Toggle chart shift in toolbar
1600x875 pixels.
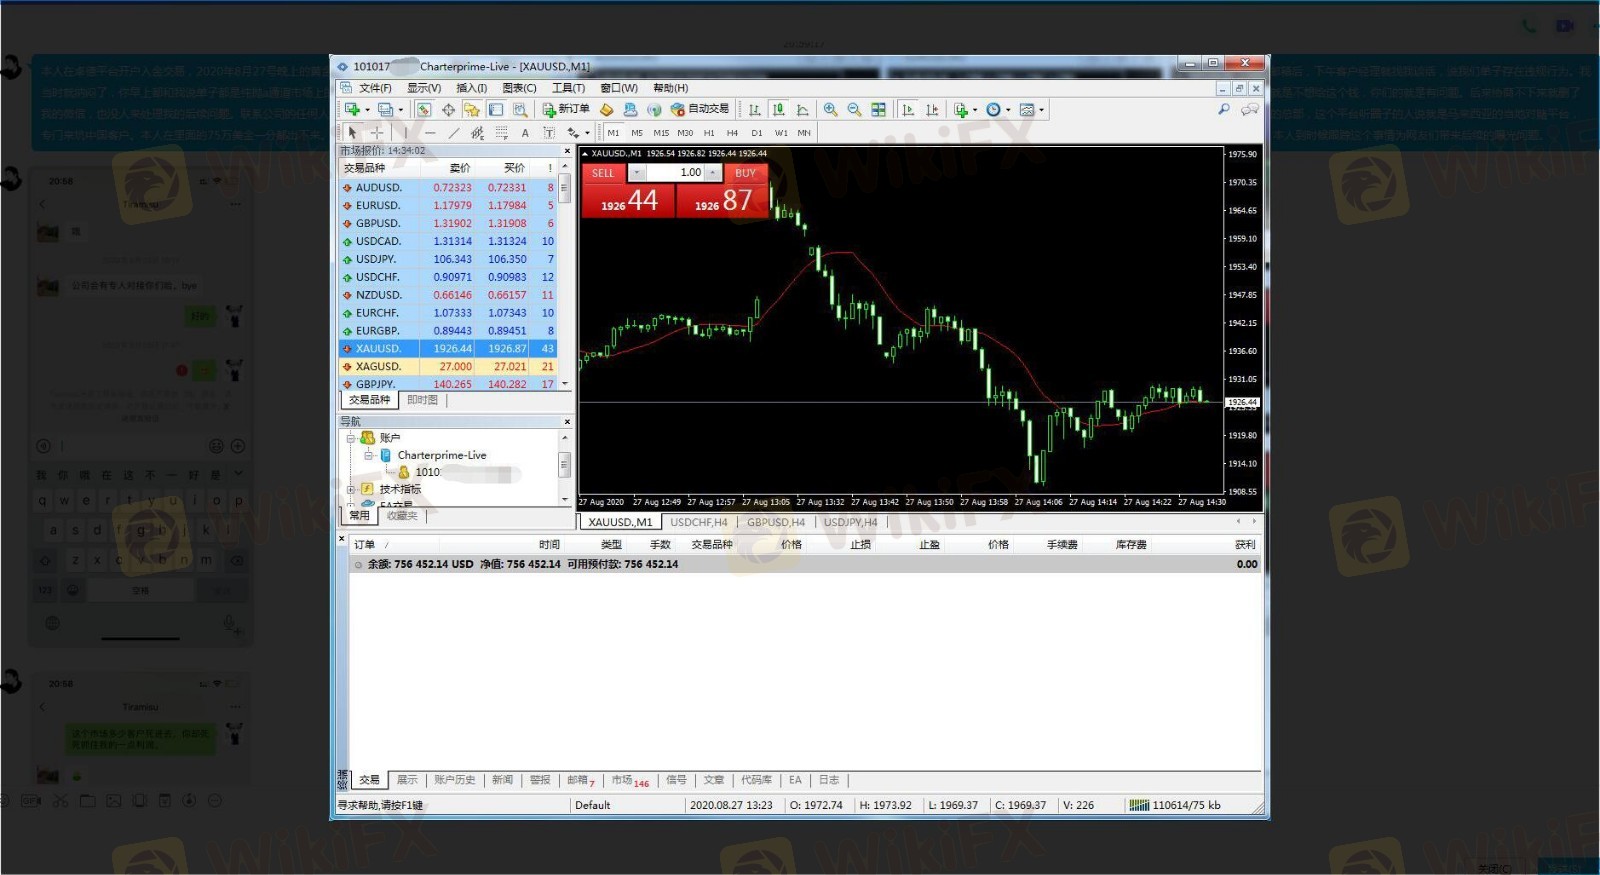pyautogui.click(x=932, y=110)
